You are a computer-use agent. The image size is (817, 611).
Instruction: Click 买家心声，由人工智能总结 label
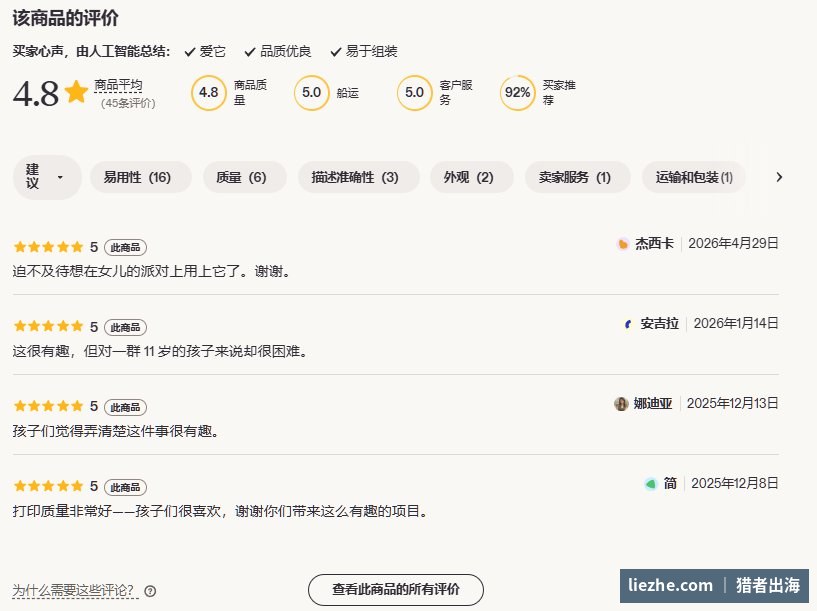pyautogui.click(x=91, y=51)
